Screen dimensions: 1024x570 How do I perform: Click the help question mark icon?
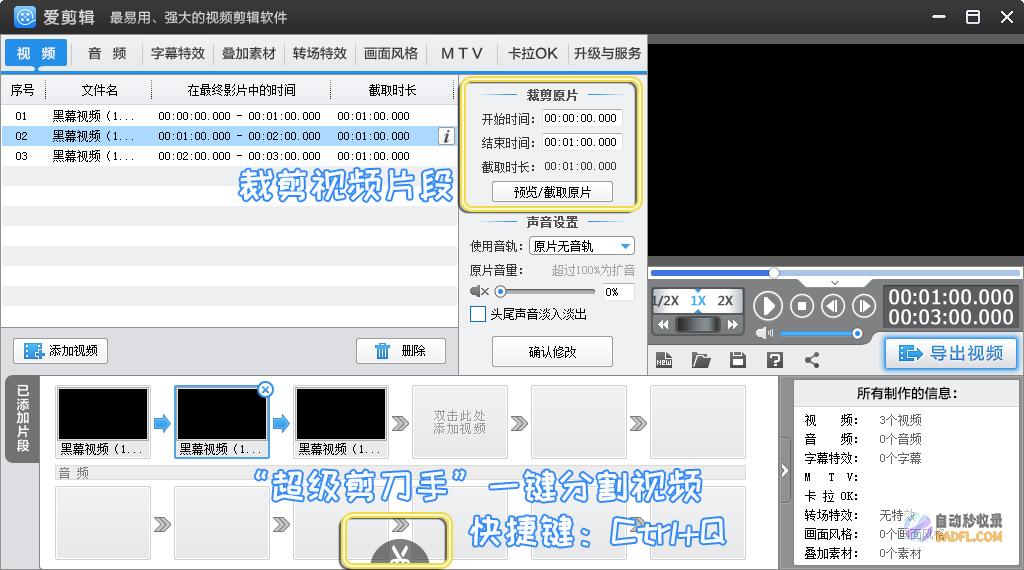tap(775, 360)
